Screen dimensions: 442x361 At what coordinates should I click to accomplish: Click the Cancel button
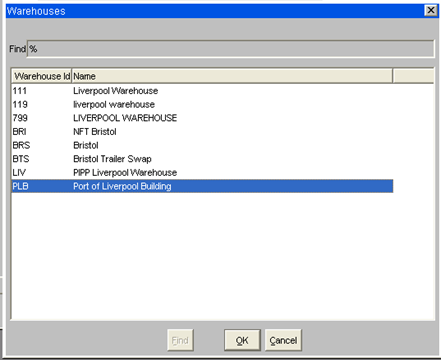click(283, 340)
